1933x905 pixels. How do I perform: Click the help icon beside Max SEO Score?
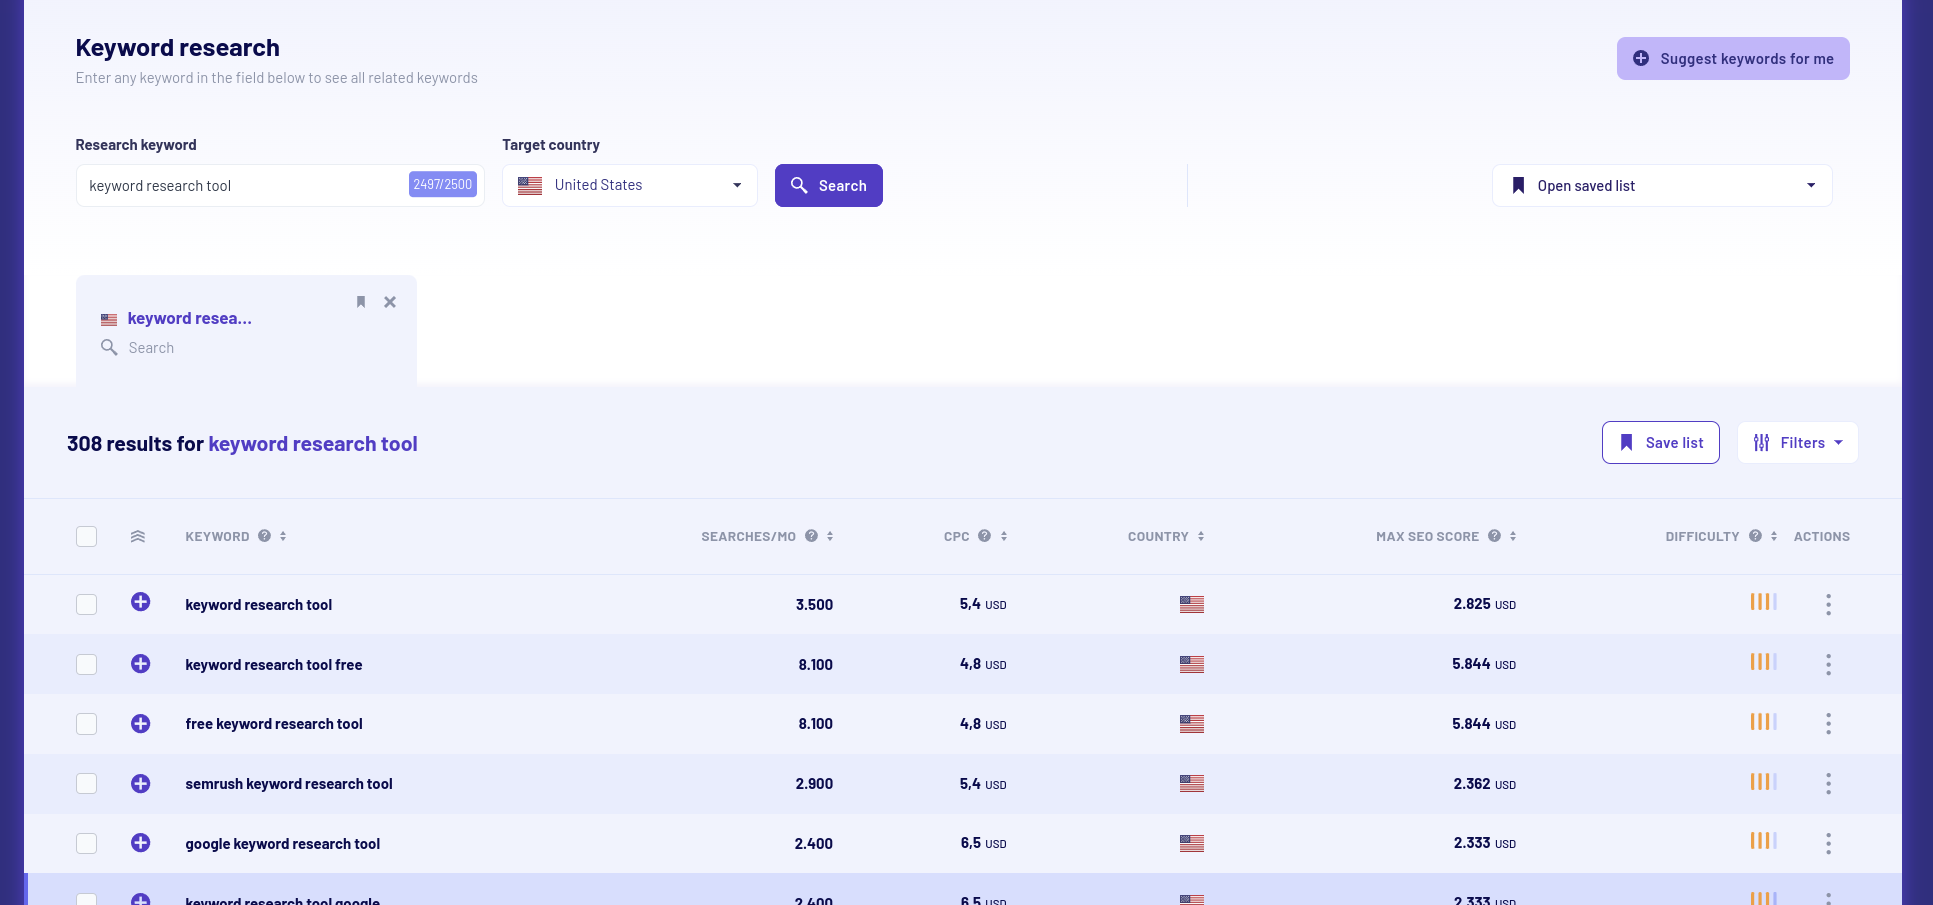[x=1494, y=536]
